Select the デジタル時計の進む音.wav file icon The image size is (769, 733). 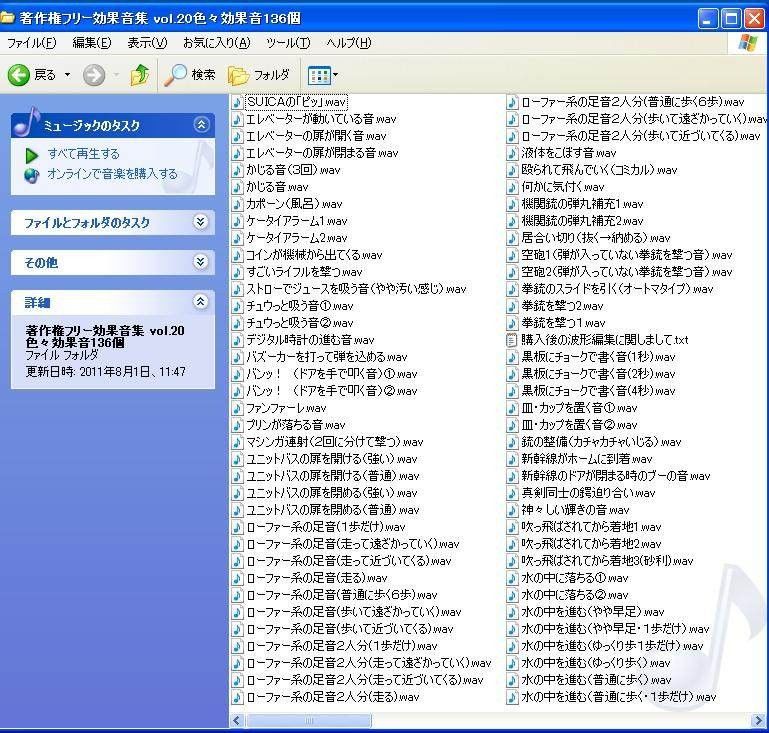[237, 340]
